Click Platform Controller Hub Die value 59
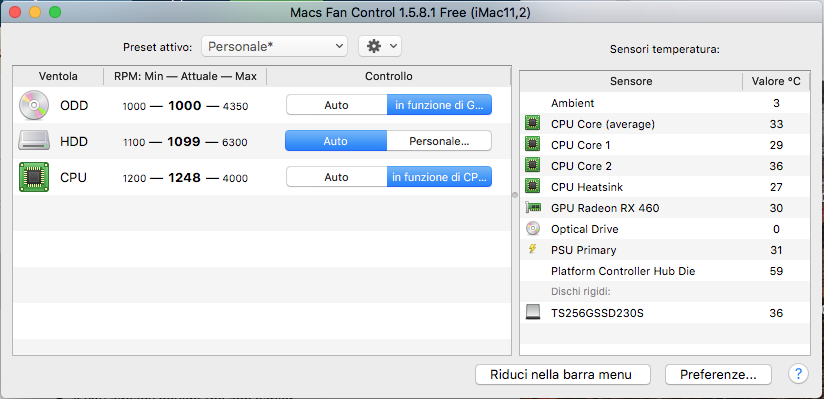This screenshot has width=824, height=399. coord(776,271)
